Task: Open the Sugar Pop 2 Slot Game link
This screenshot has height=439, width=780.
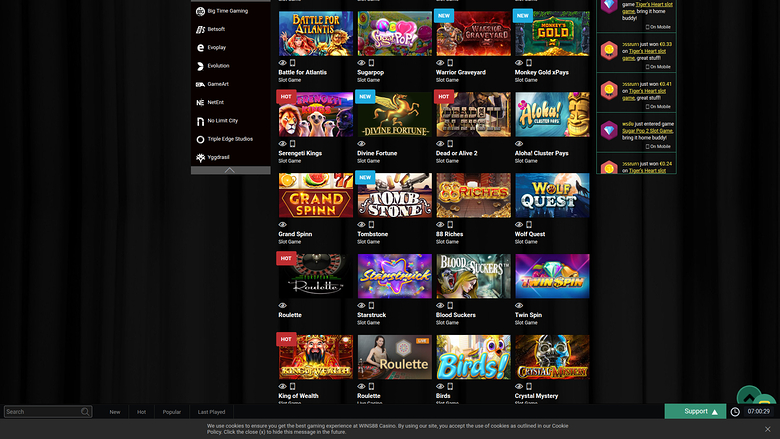Action: tap(647, 131)
